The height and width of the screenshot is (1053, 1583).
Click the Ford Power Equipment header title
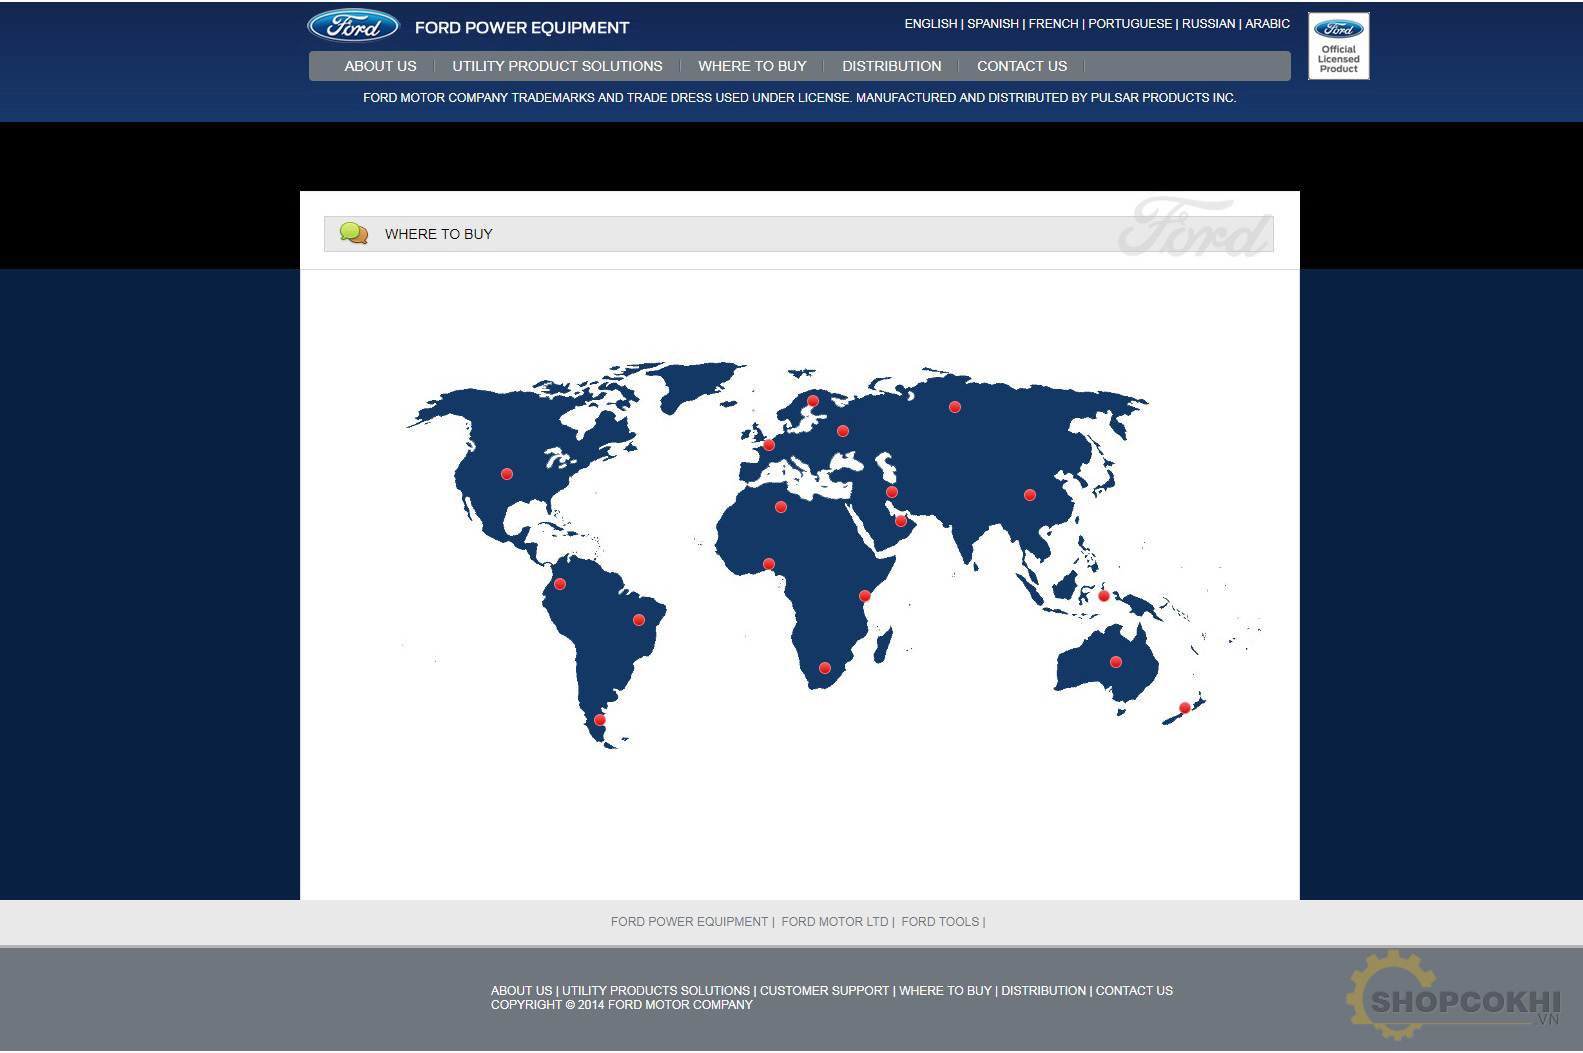(x=522, y=28)
